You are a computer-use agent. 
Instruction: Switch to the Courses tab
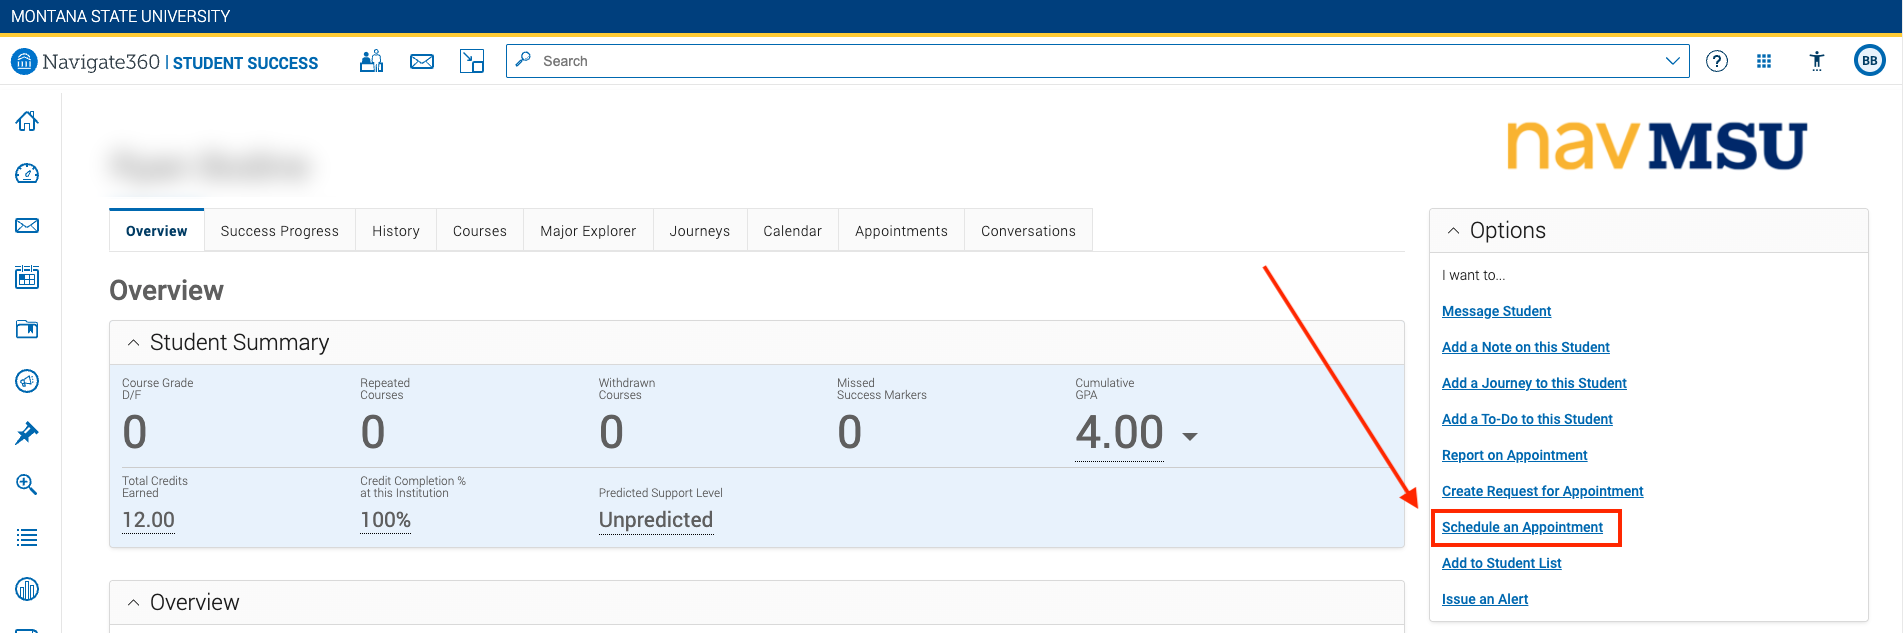(480, 231)
